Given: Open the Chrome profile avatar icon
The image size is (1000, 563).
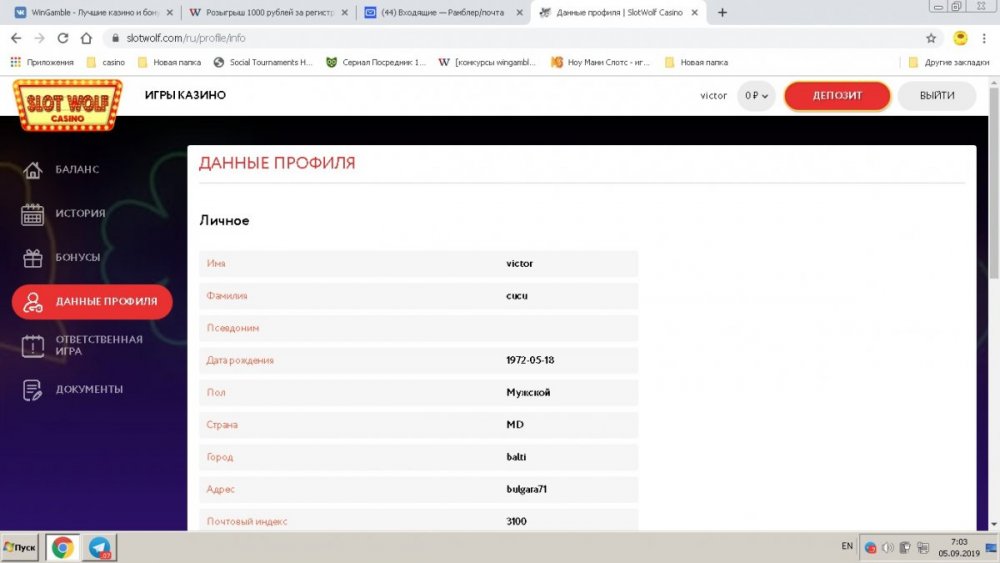Looking at the screenshot, I should pos(960,38).
